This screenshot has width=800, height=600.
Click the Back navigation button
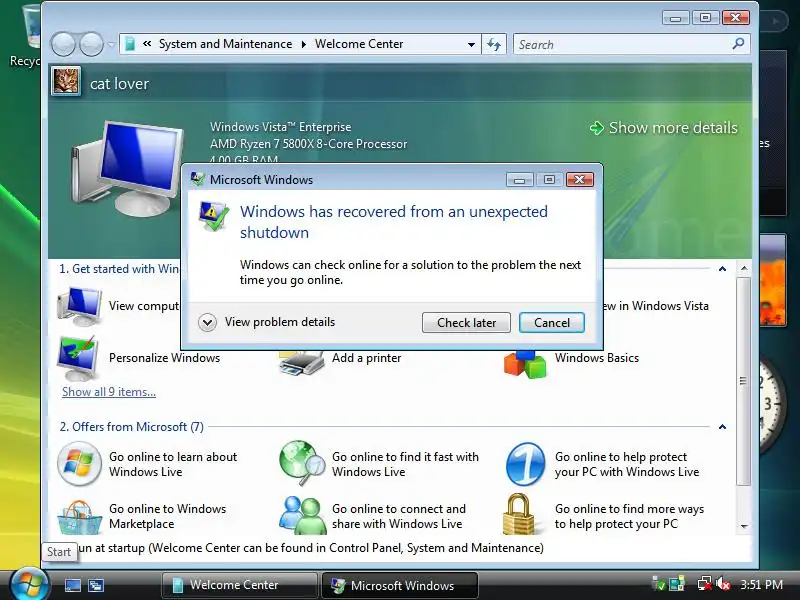(x=63, y=44)
